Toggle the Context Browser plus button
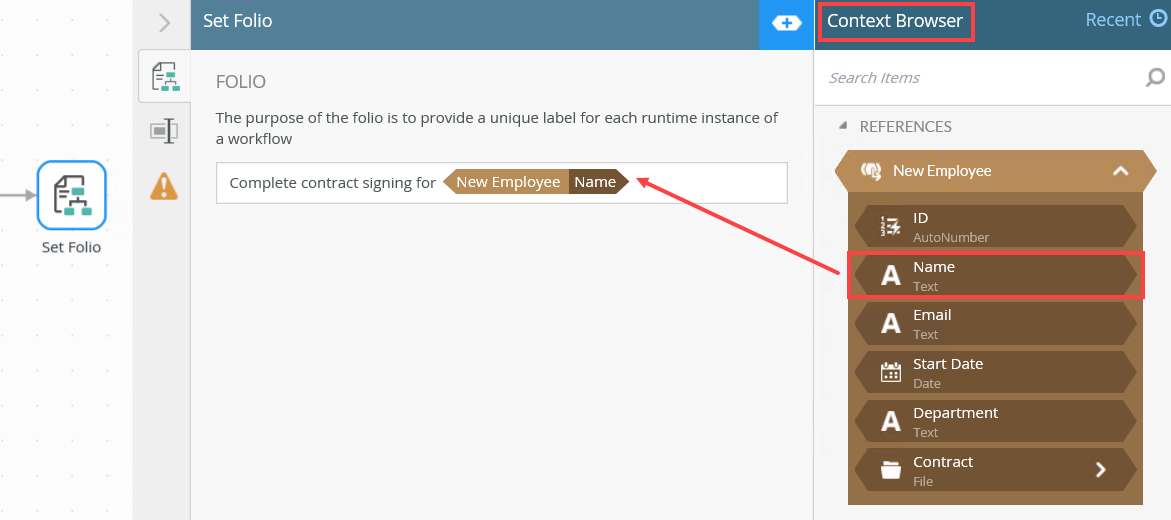 [x=786, y=23]
